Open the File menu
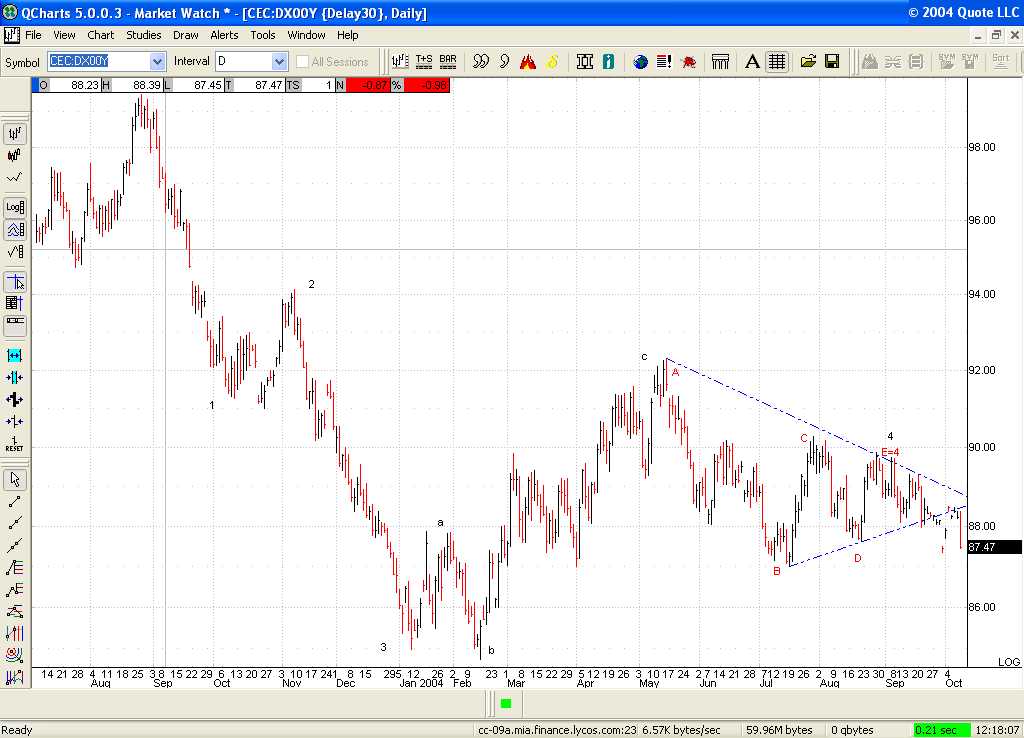This screenshot has height=738, width=1024. (x=33, y=35)
